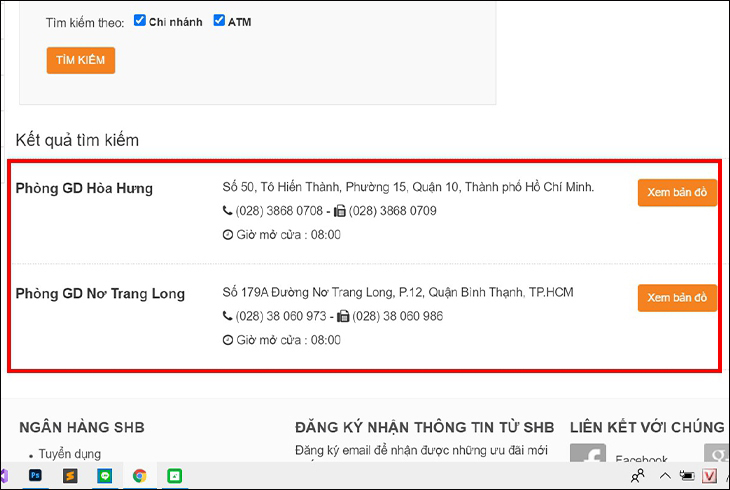Open Photoshop from the taskbar

(x=35, y=476)
